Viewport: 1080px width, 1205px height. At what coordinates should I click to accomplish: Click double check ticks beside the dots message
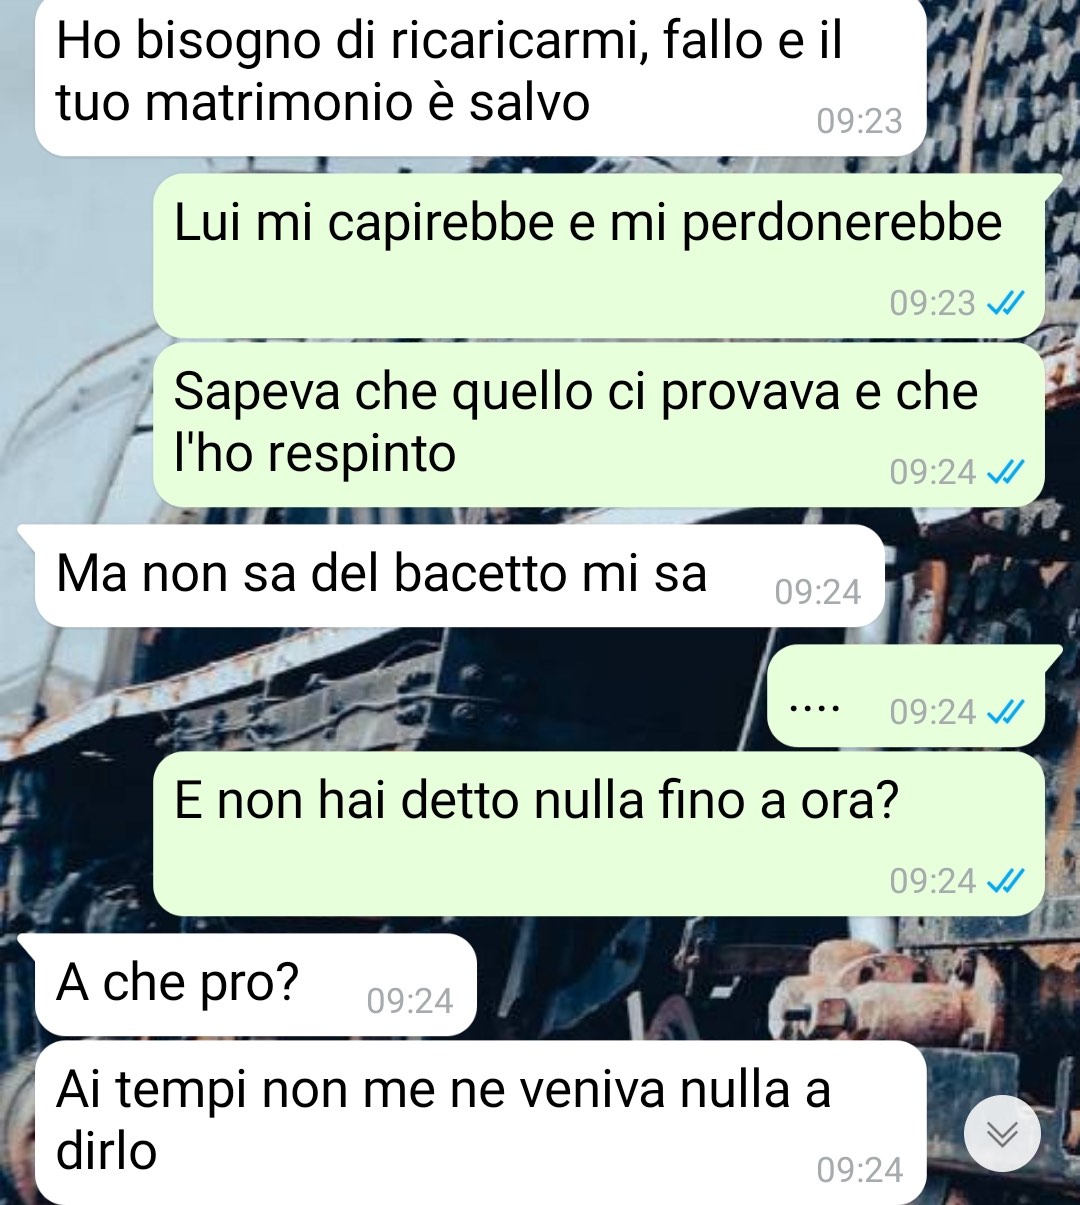coord(1006,712)
